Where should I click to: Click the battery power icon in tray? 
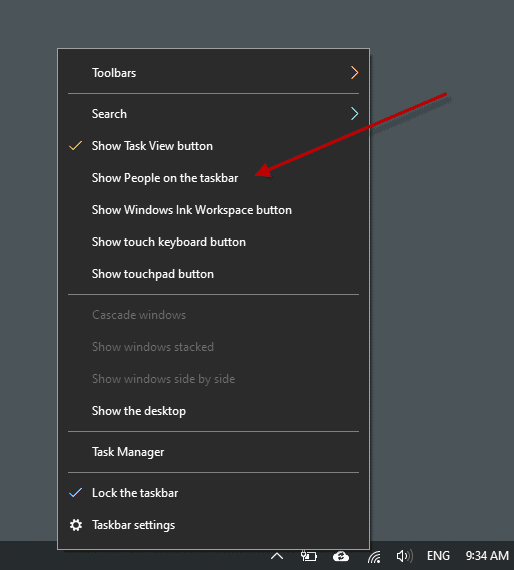309,556
